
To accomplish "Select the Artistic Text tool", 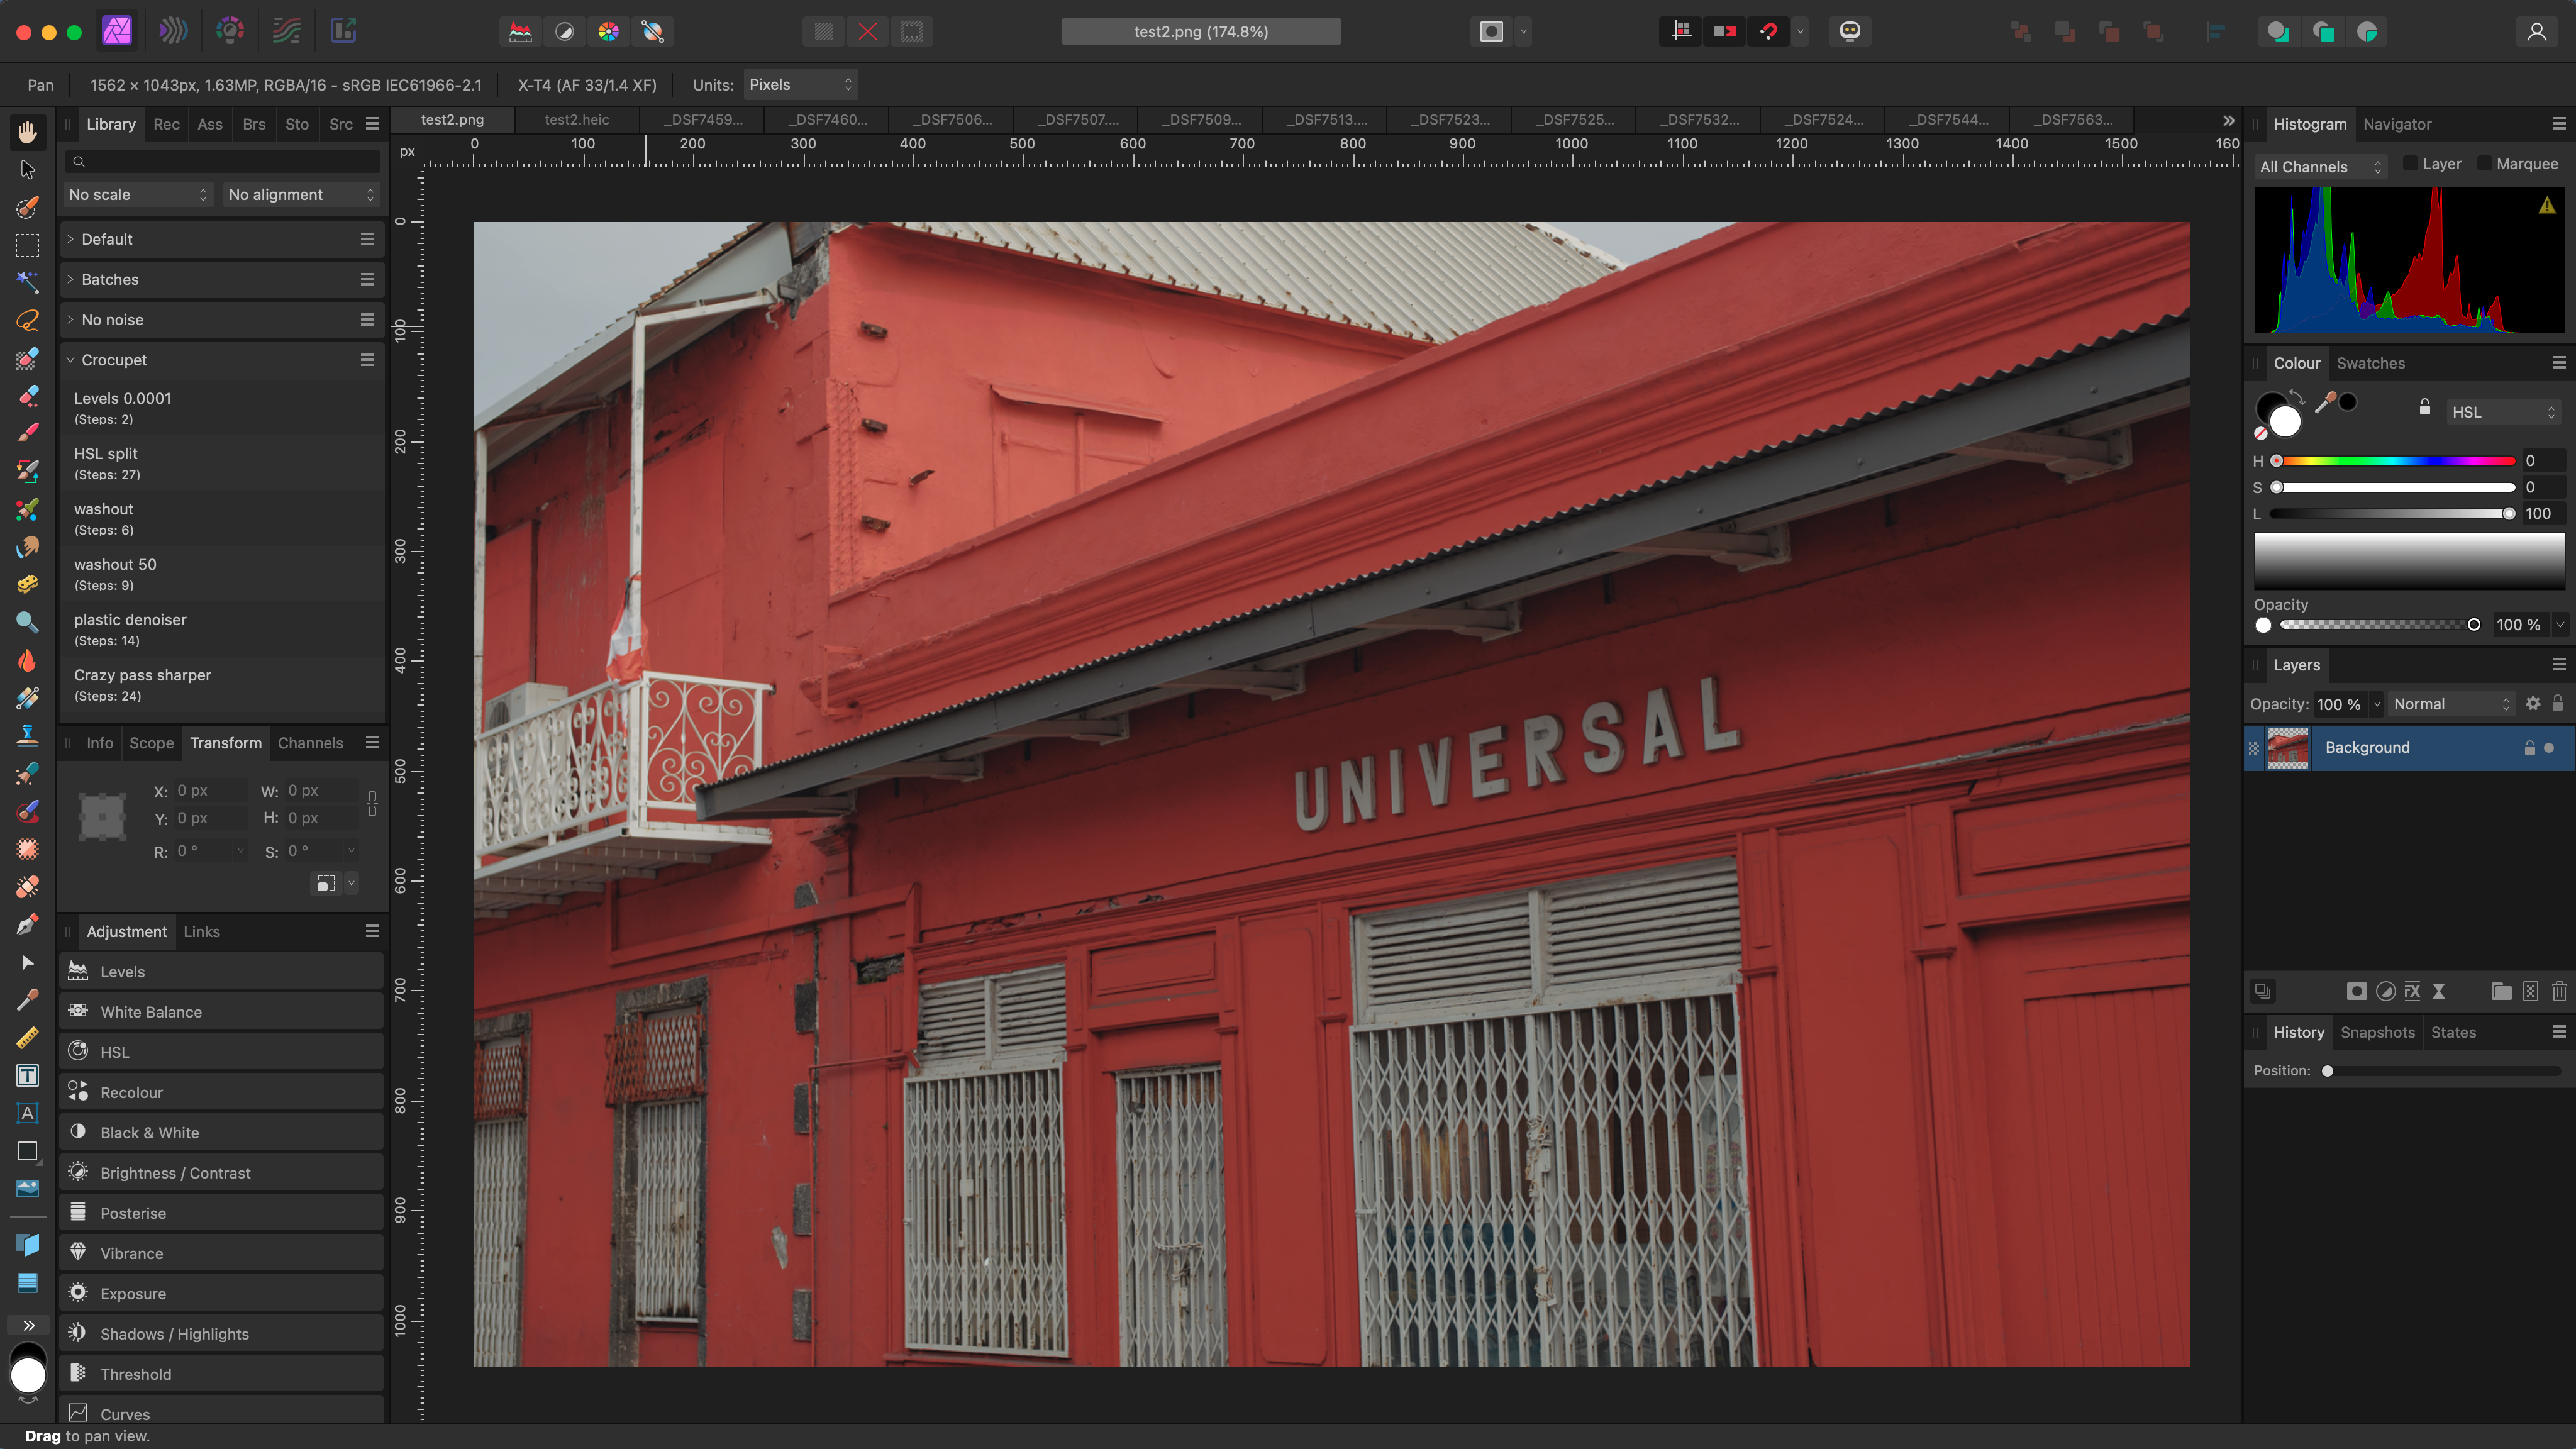I will coord(27,1113).
